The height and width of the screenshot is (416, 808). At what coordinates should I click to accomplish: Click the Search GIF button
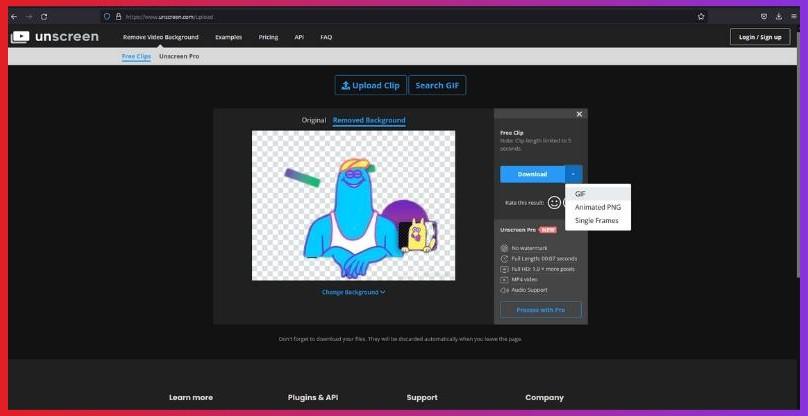point(436,86)
